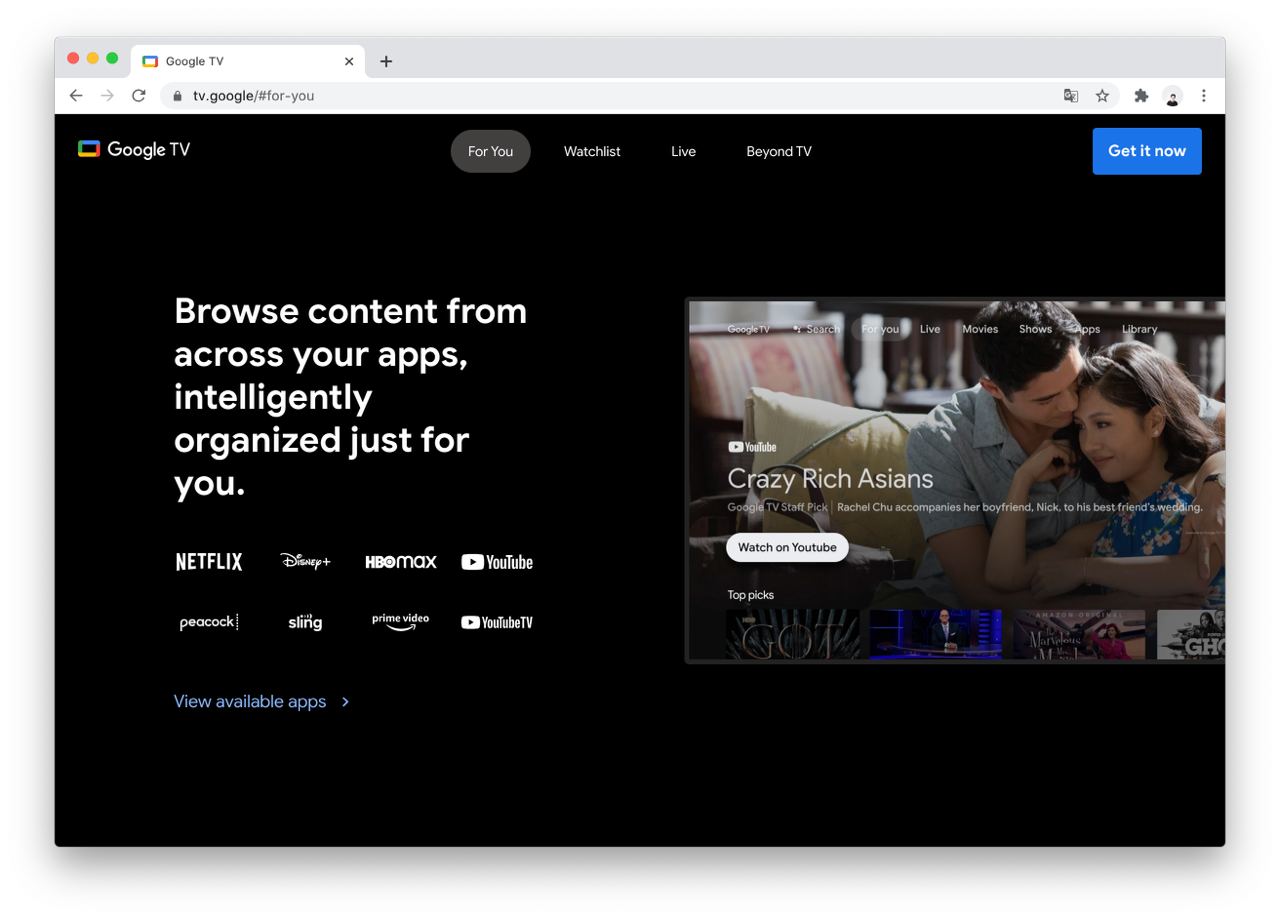Click the address bar URL
The image size is (1280, 919).
[254, 96]
